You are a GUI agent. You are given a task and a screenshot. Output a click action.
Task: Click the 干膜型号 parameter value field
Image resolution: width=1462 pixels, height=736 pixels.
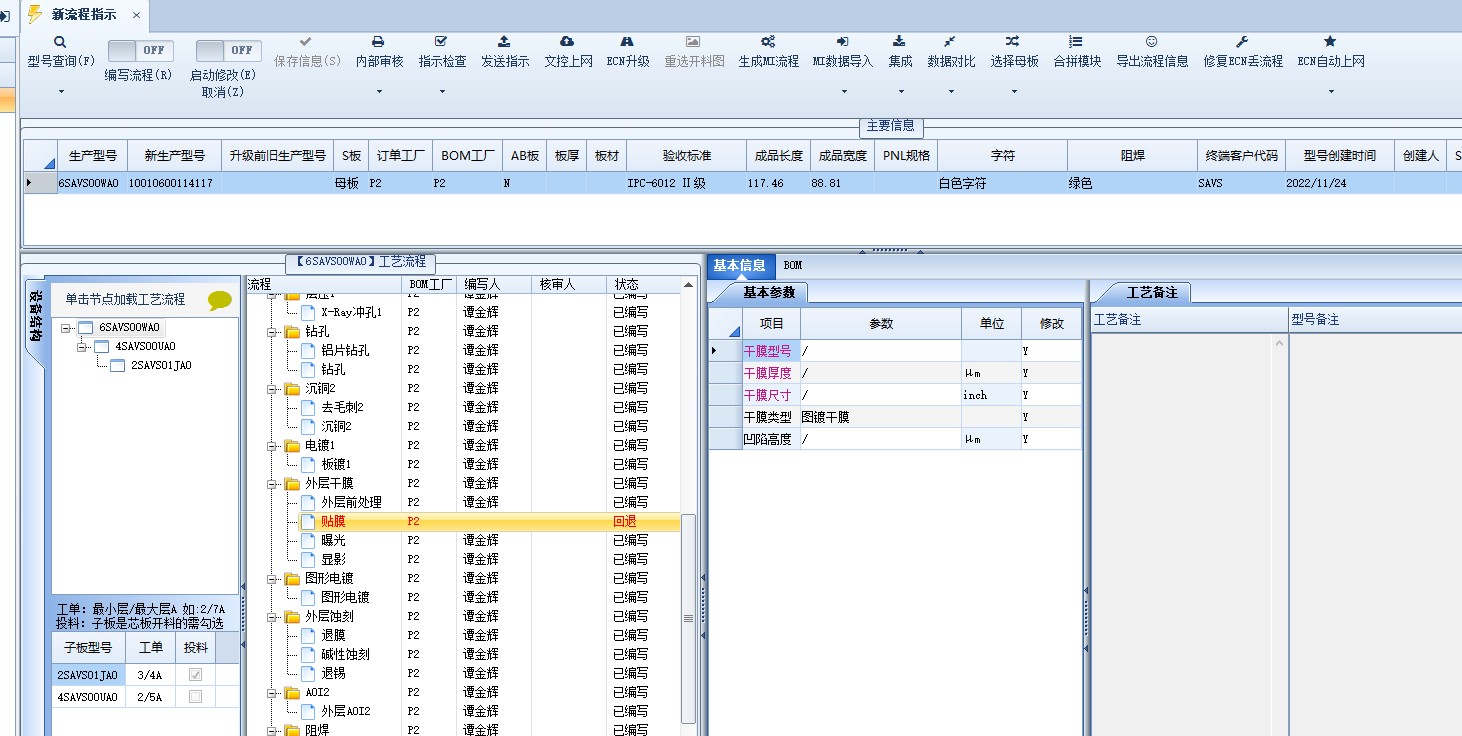pyautogui.click(x=880, y=351)
